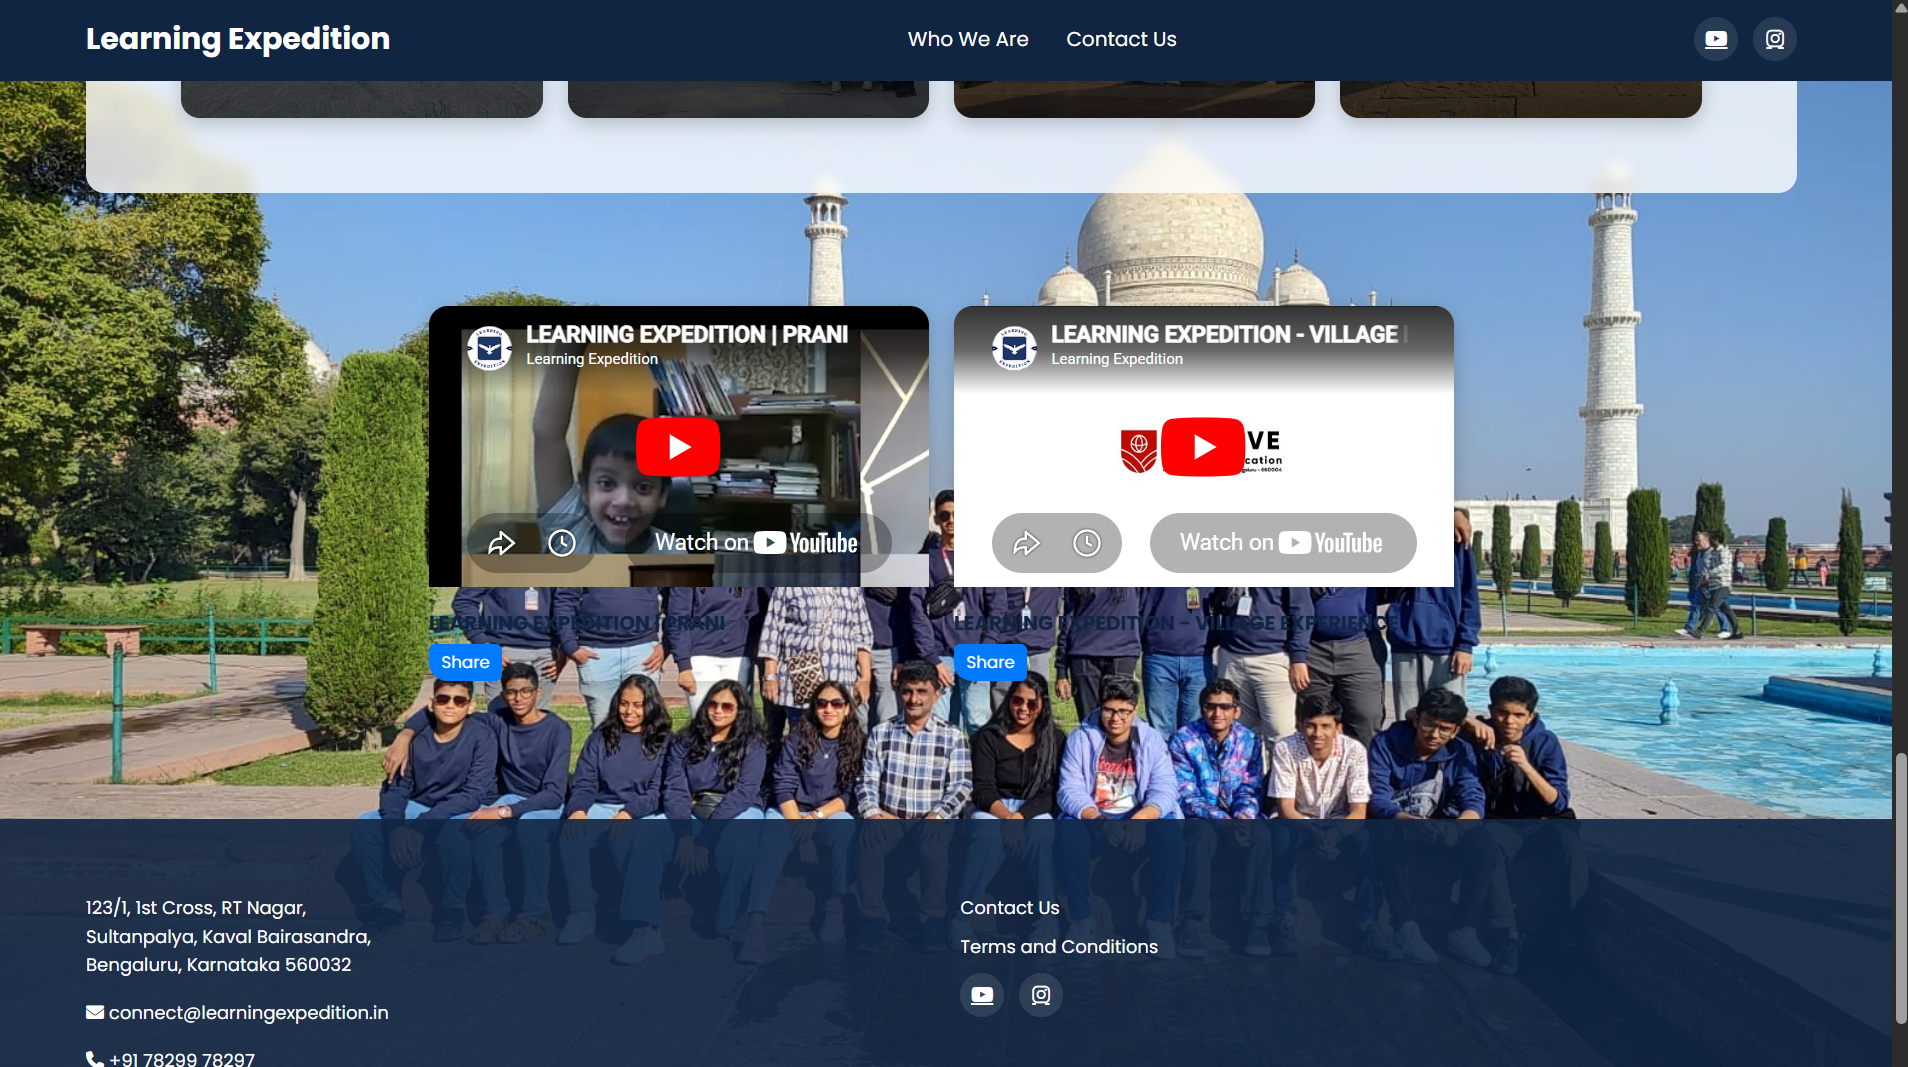Screen dimensions: 1908x1067
Task: Click the envelope icon beside the email address
Action: [95, 1013]
